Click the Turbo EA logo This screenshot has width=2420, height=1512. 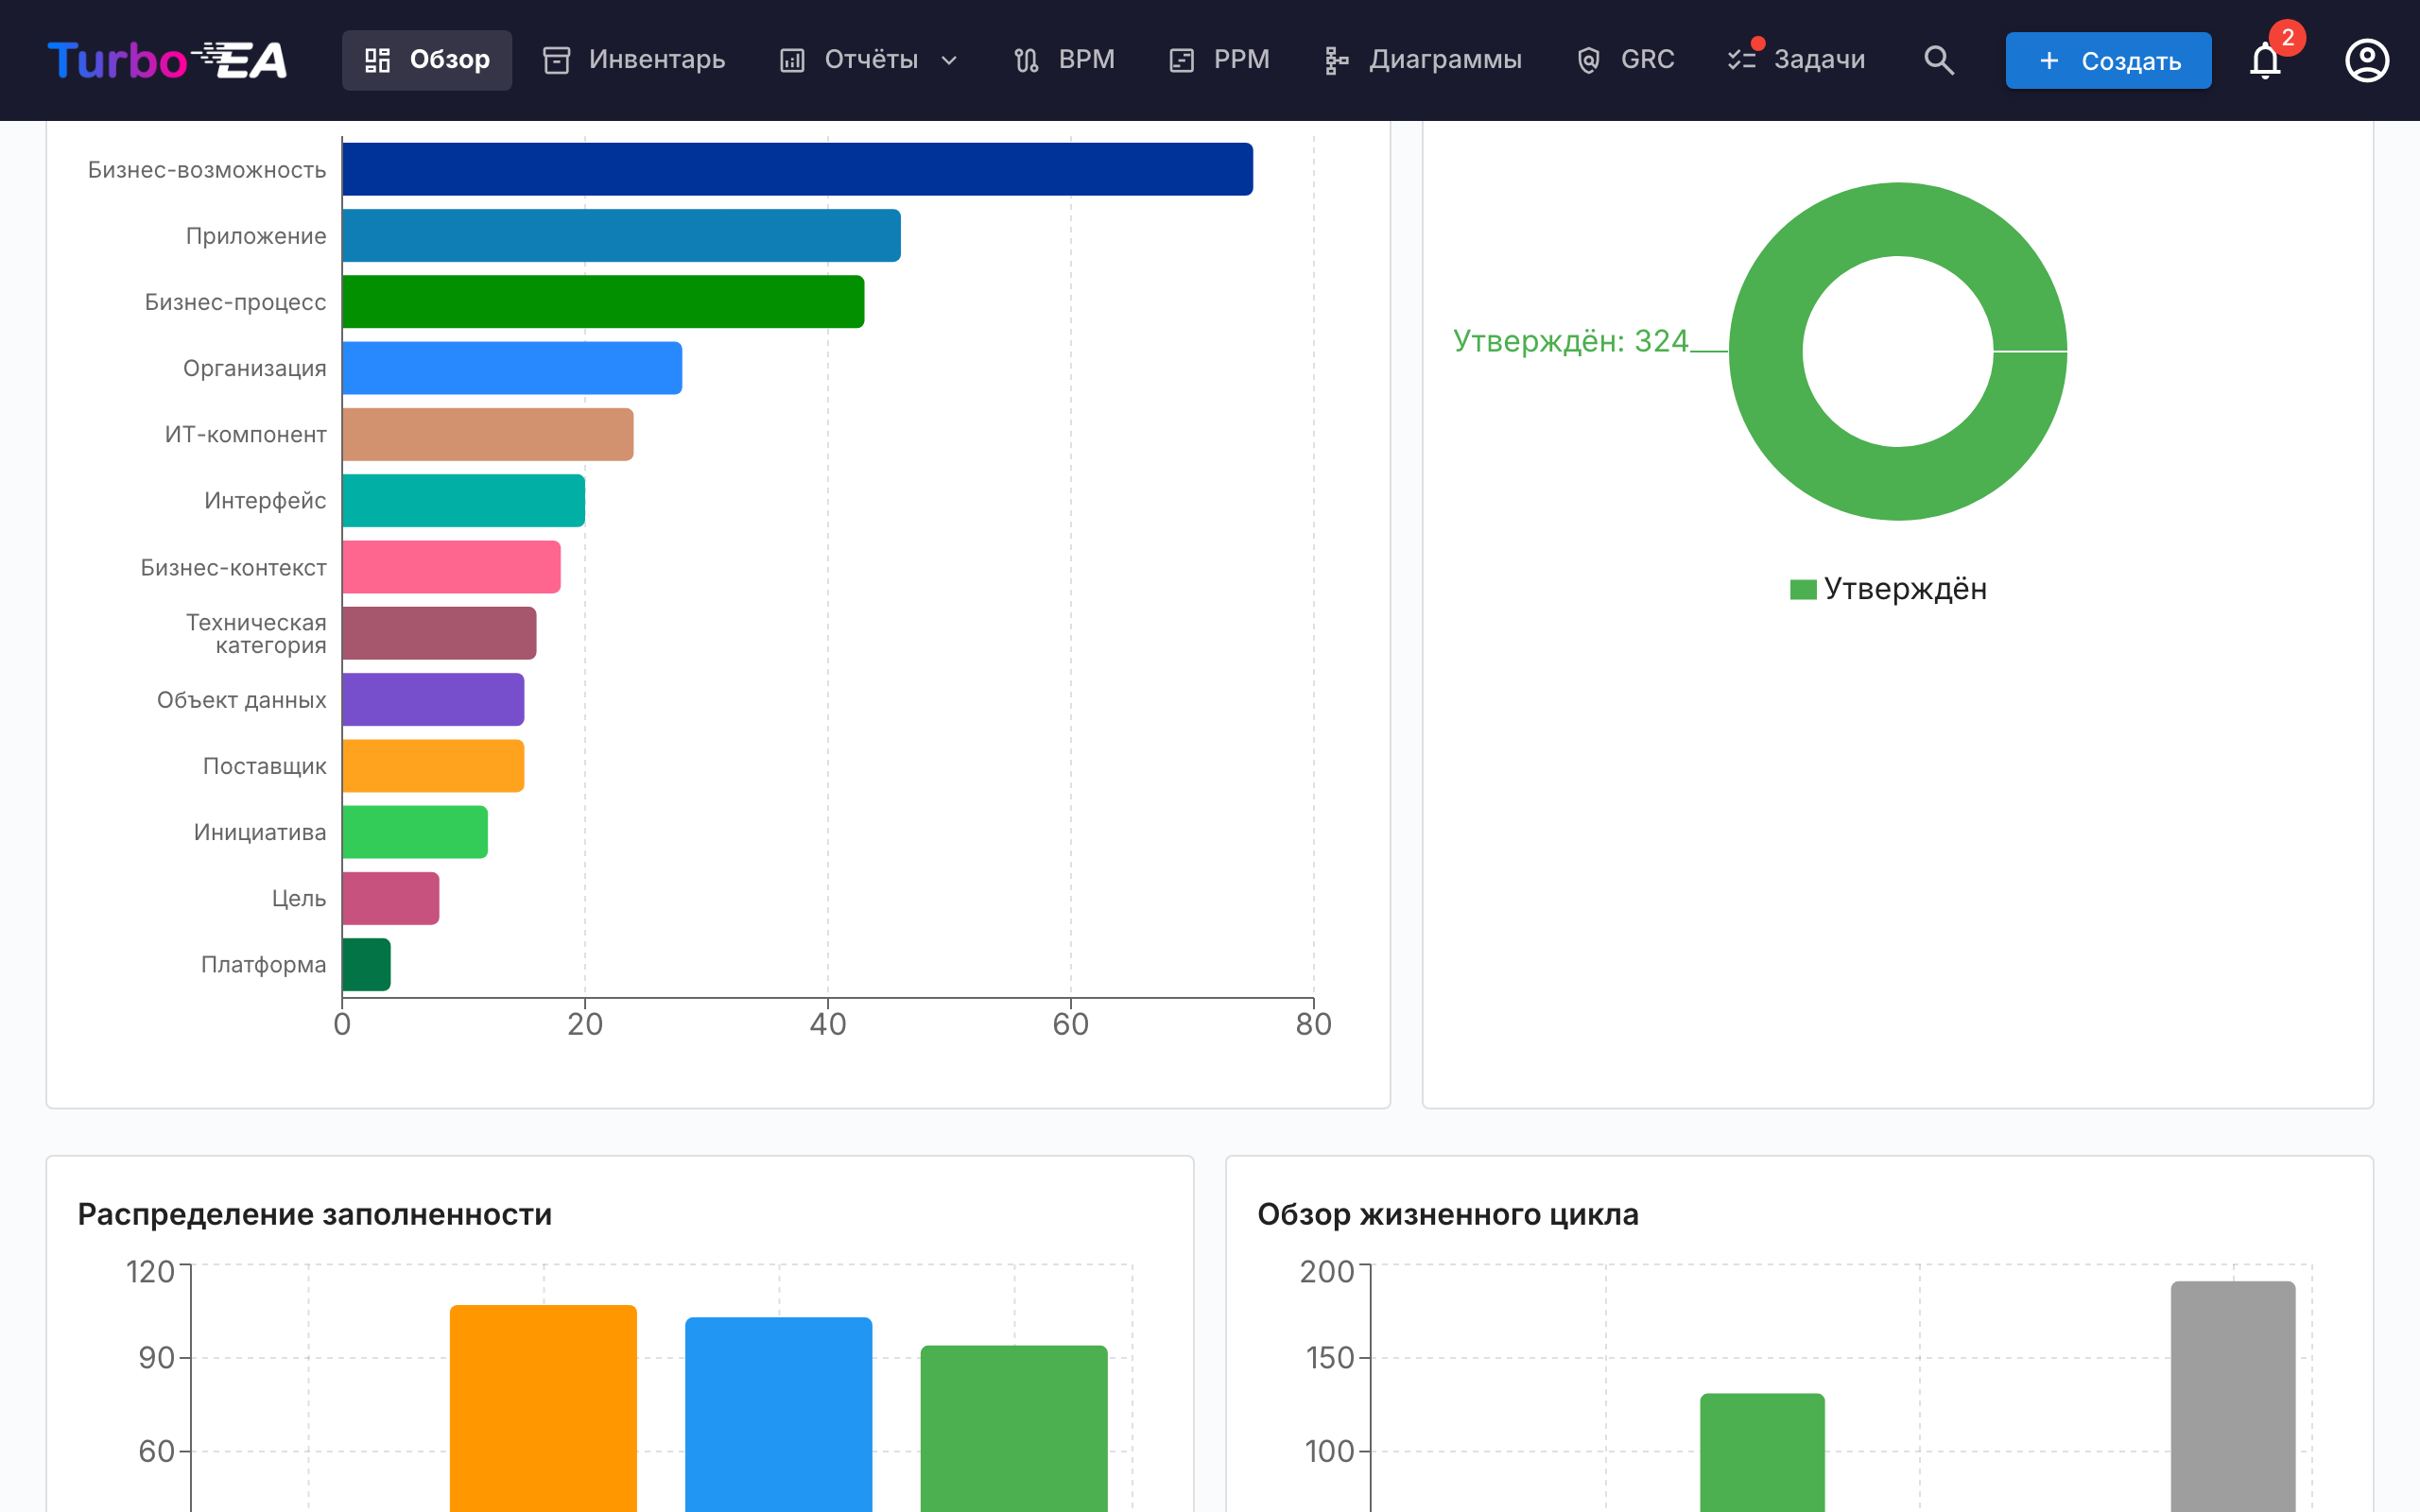(x=167, y=60)
